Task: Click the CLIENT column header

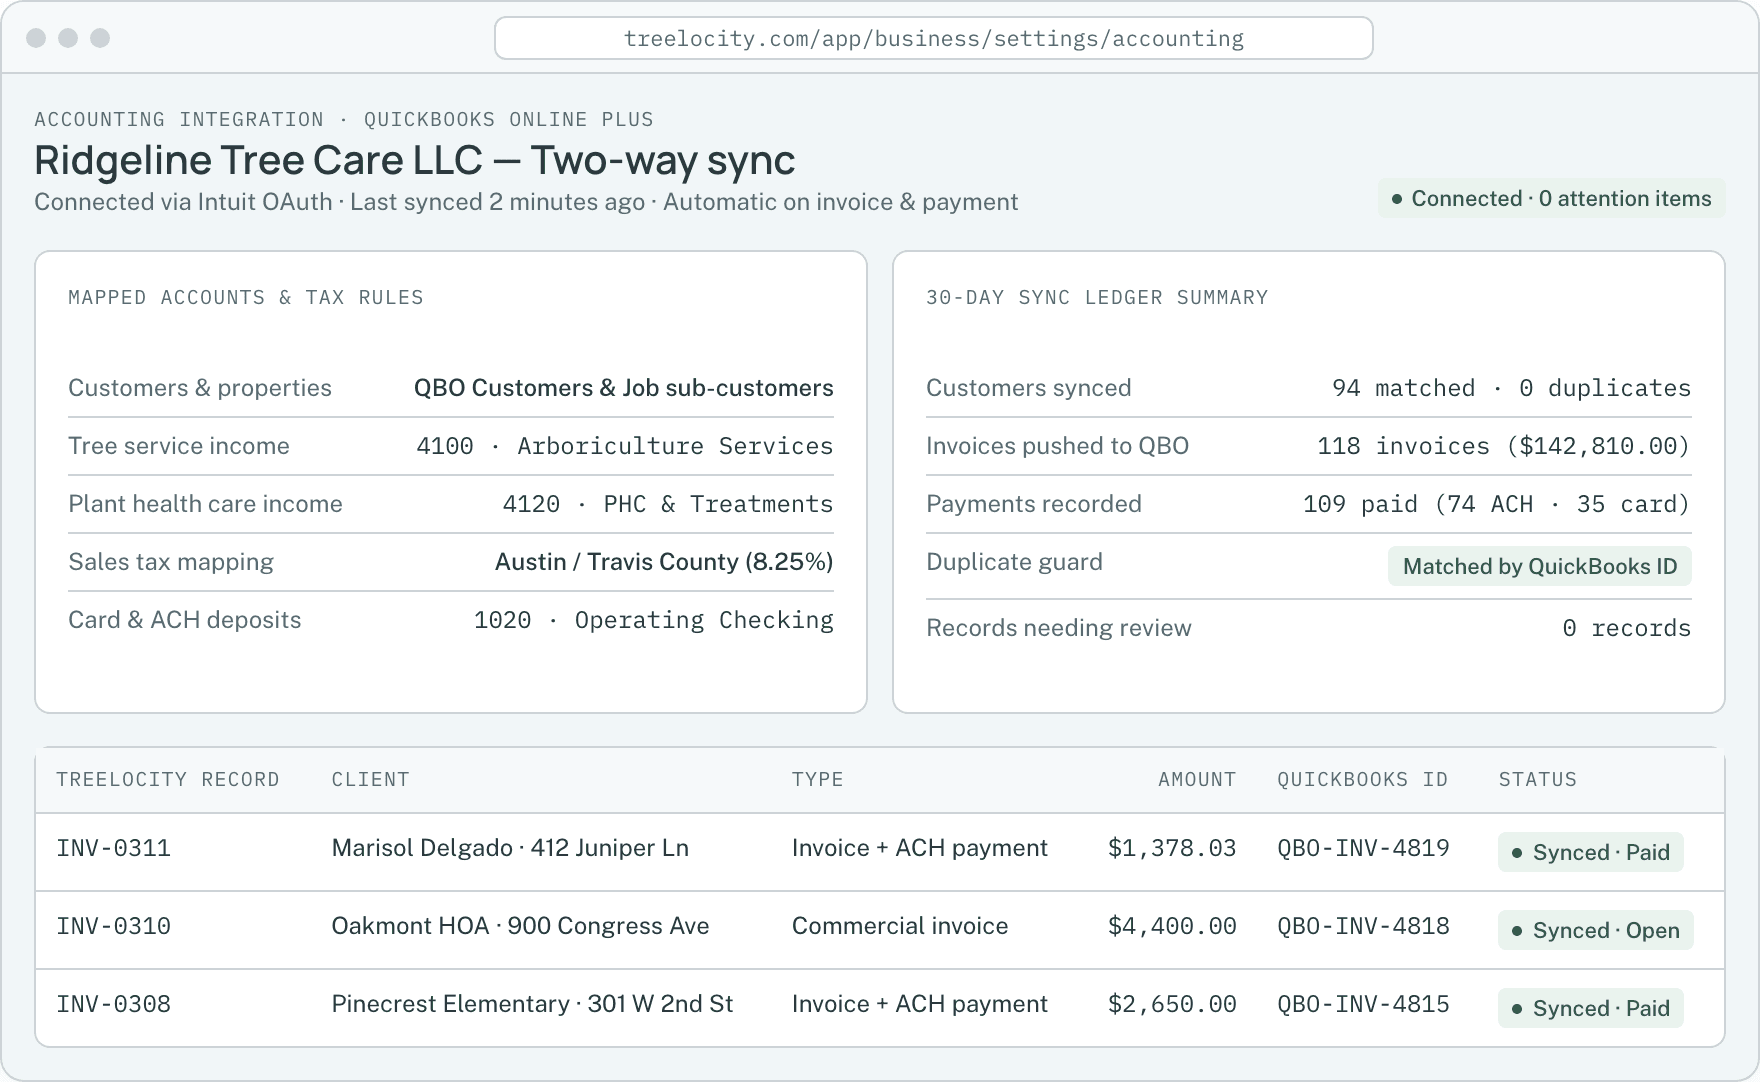Action: (370, 780)
